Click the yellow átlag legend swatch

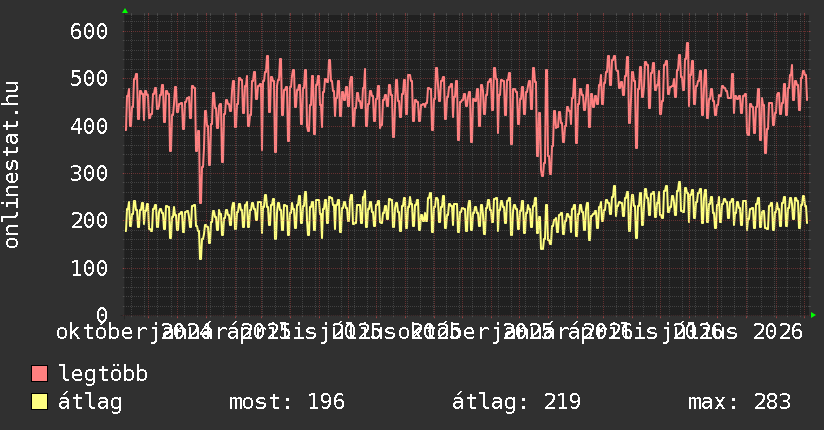(39, 402)
